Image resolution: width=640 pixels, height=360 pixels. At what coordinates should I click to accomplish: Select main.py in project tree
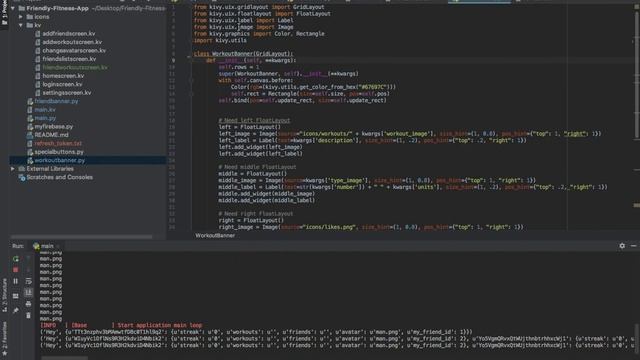coord(45,118)
